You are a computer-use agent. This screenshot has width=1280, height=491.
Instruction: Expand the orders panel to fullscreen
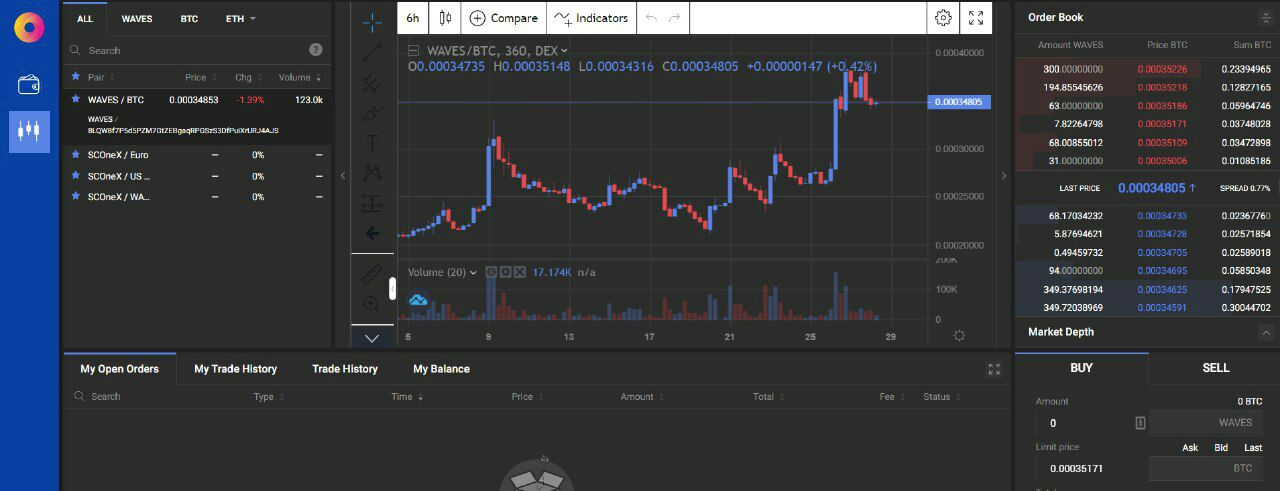tap(994, 369)
